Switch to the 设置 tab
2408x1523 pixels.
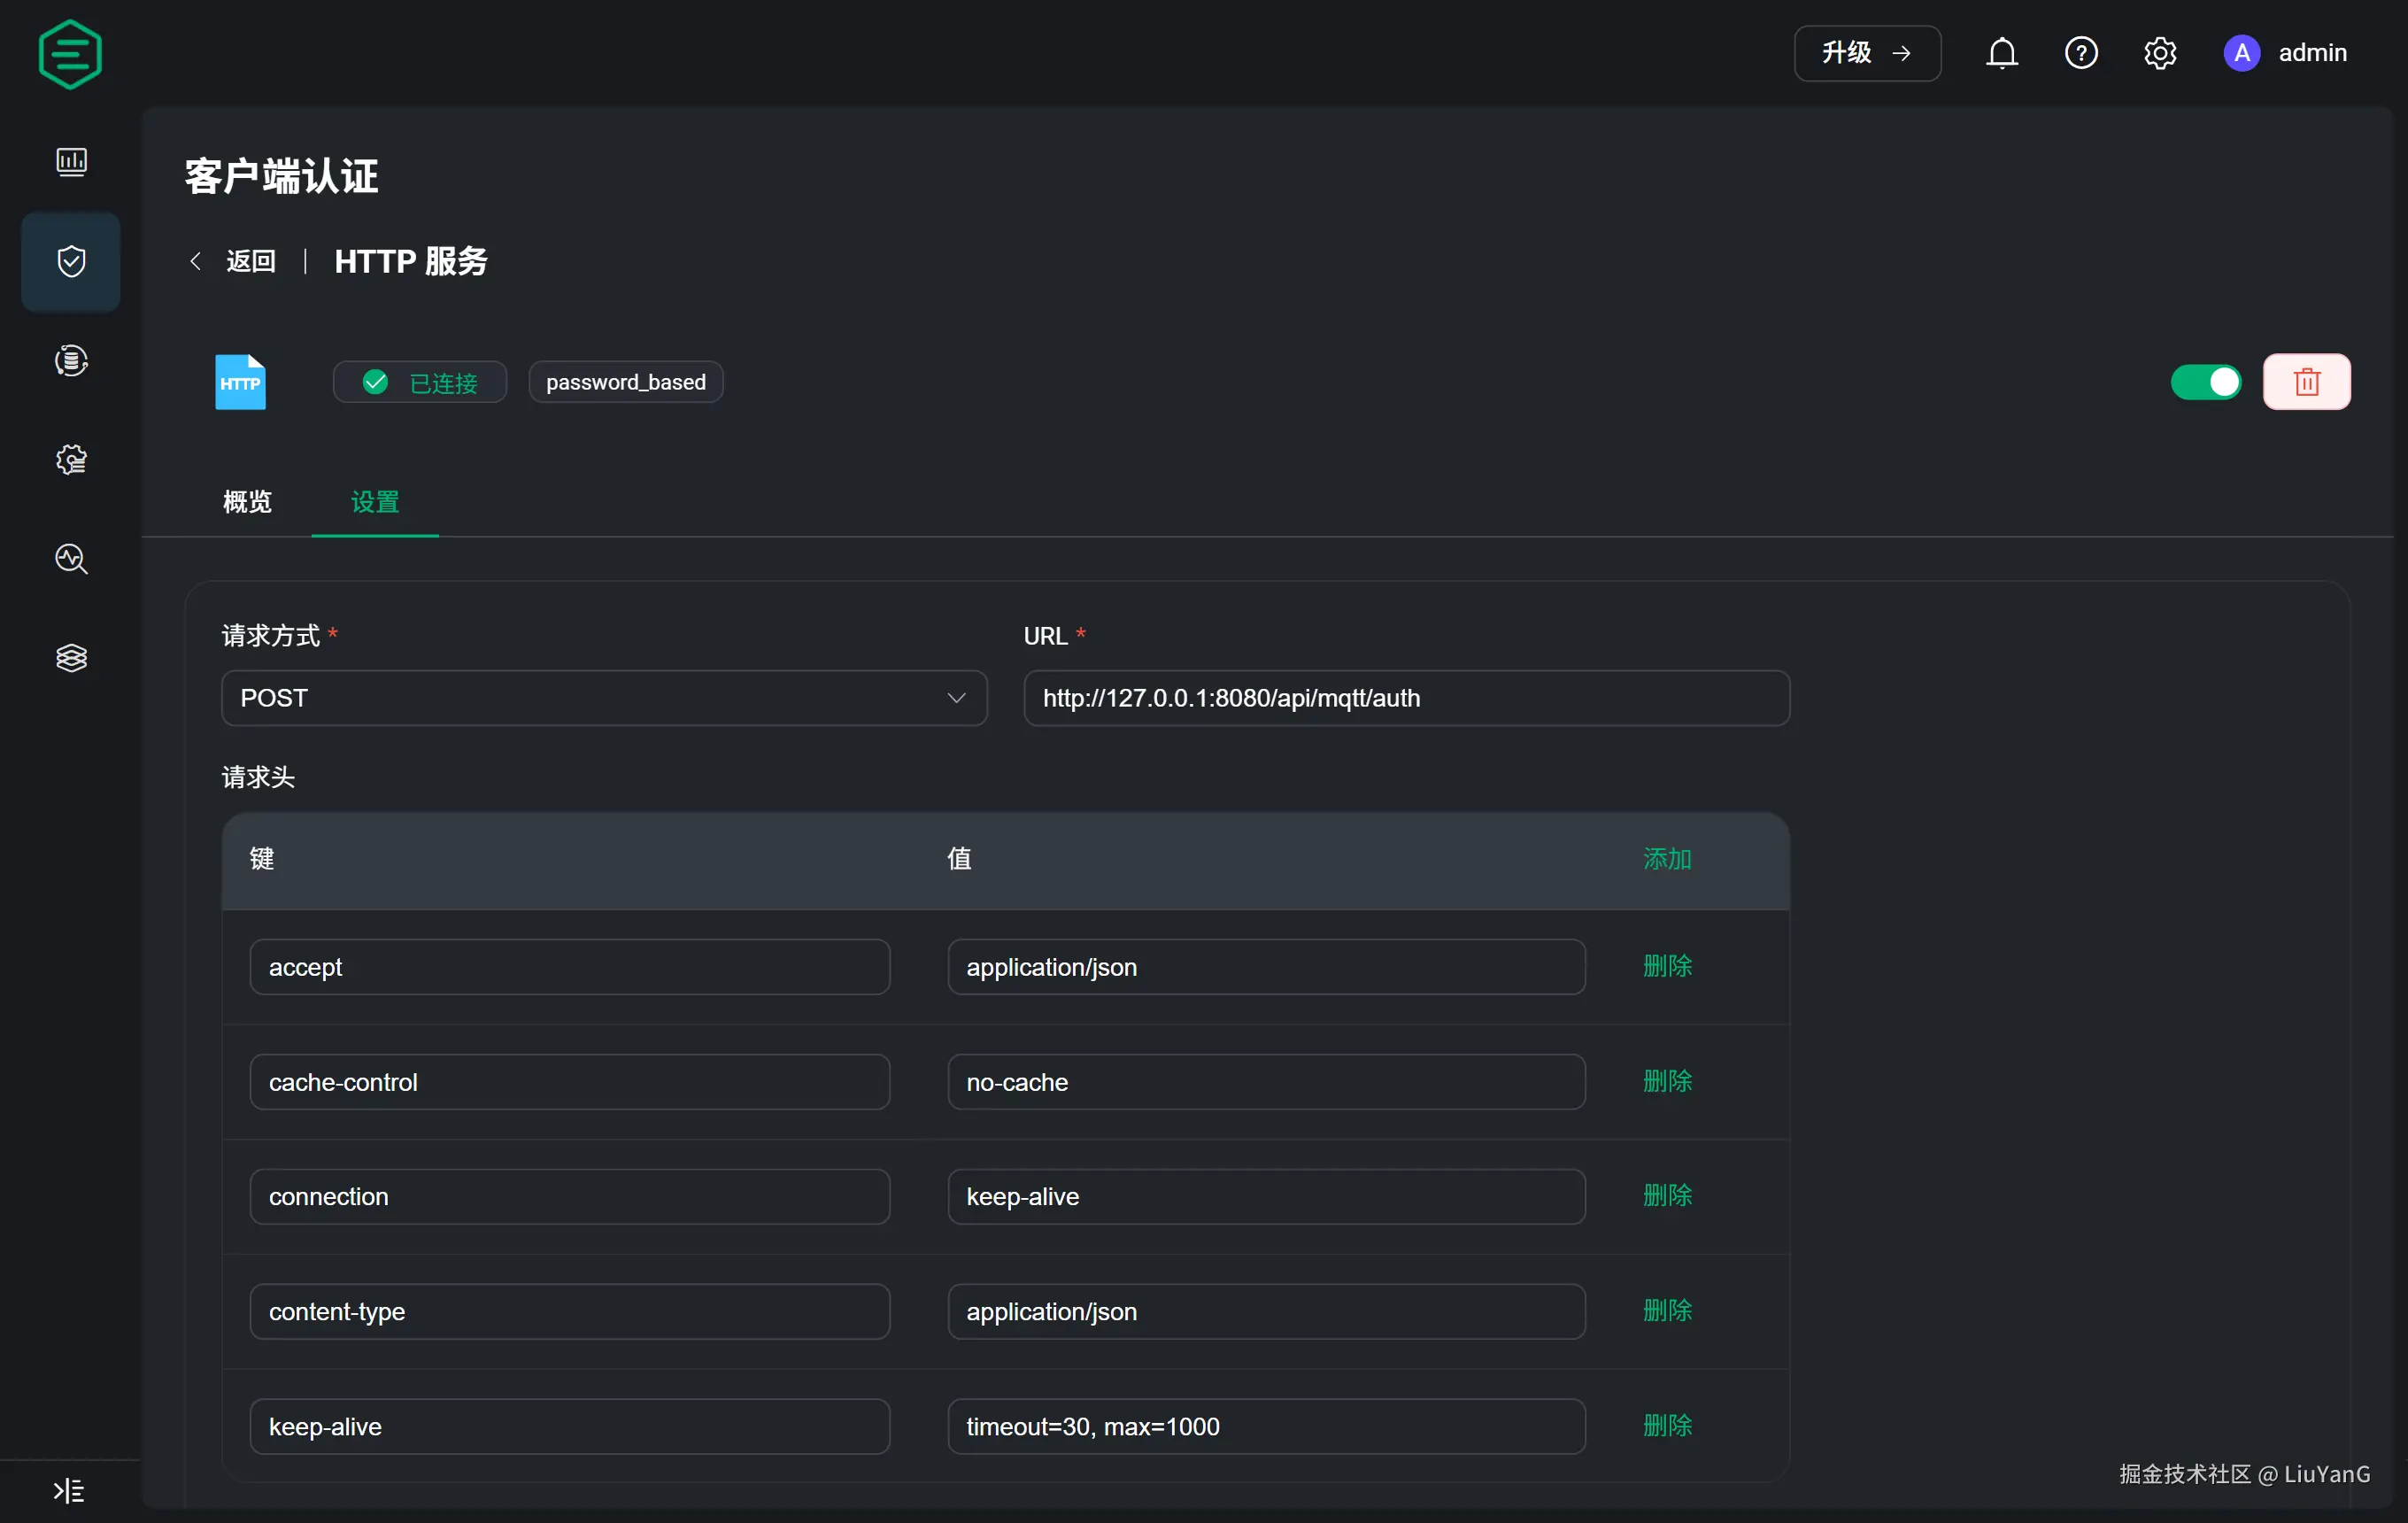375,502
